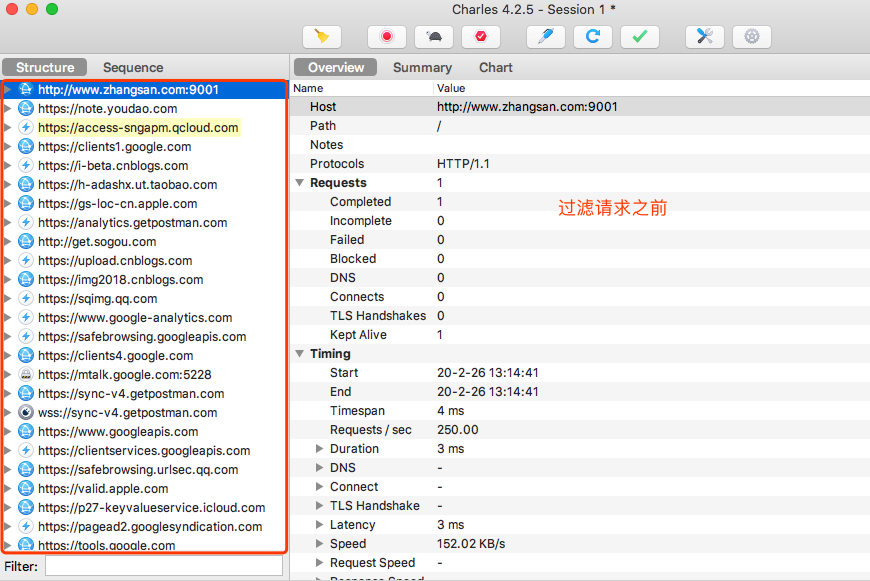Click in the Filter input field
This screenshot has width=870, height=581.
[164, 566]
